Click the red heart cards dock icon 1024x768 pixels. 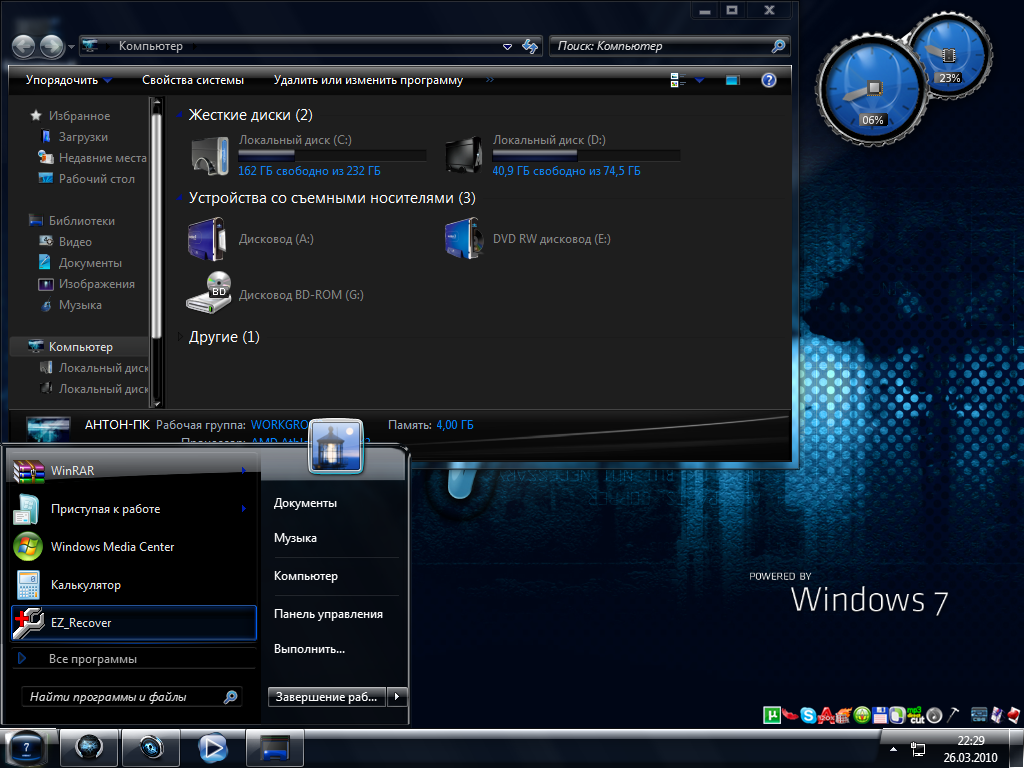[x=1014, y=715]
